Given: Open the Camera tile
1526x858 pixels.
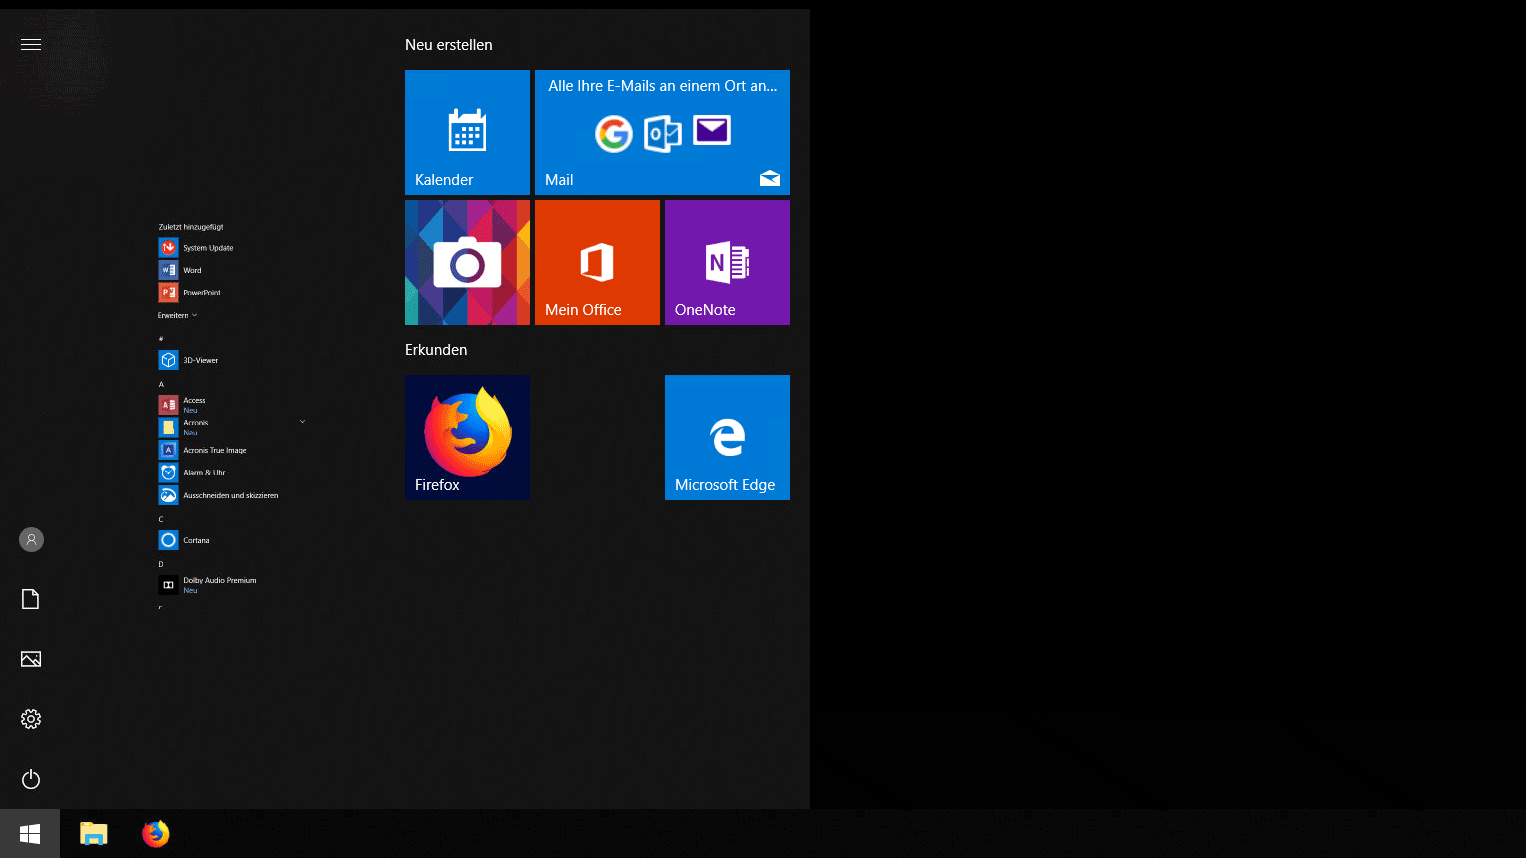Looking at the screenshot, I should 467,262.
